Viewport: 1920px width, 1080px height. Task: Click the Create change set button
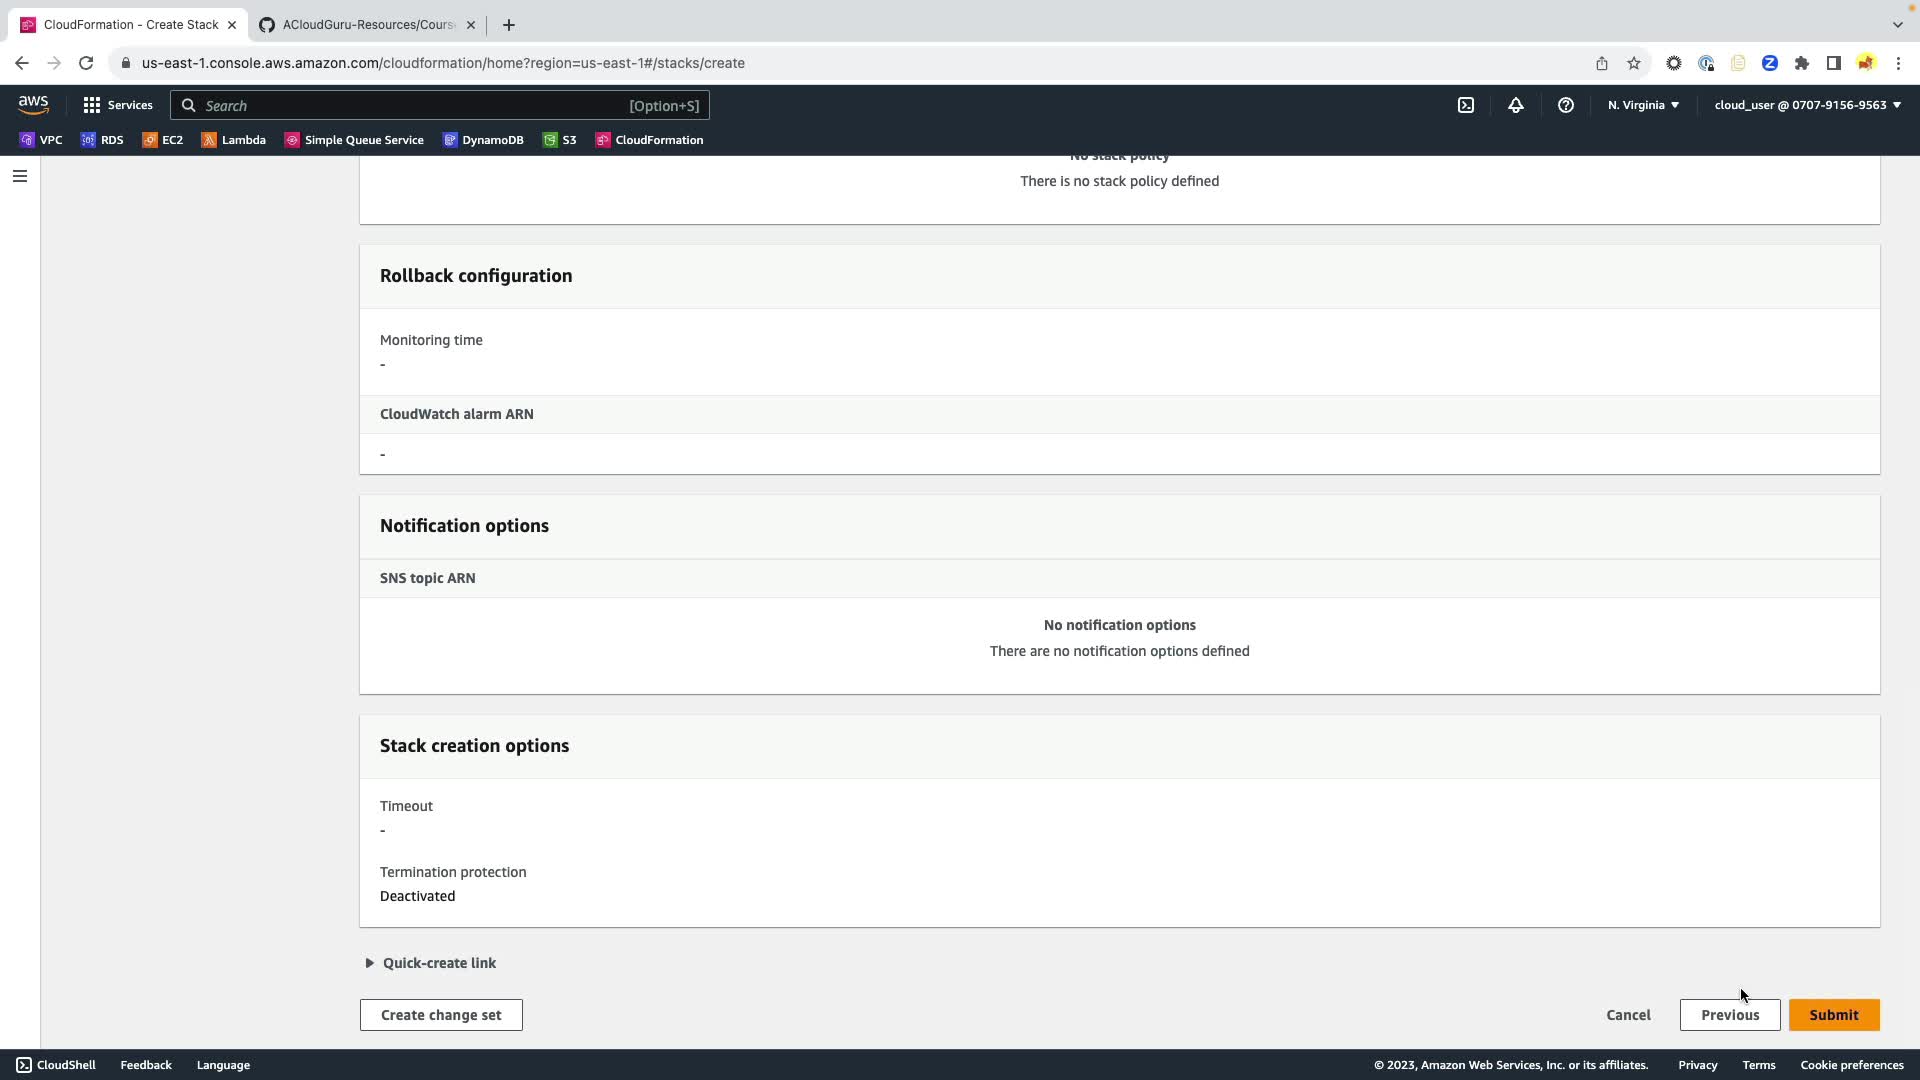(x=441, y=1015)
